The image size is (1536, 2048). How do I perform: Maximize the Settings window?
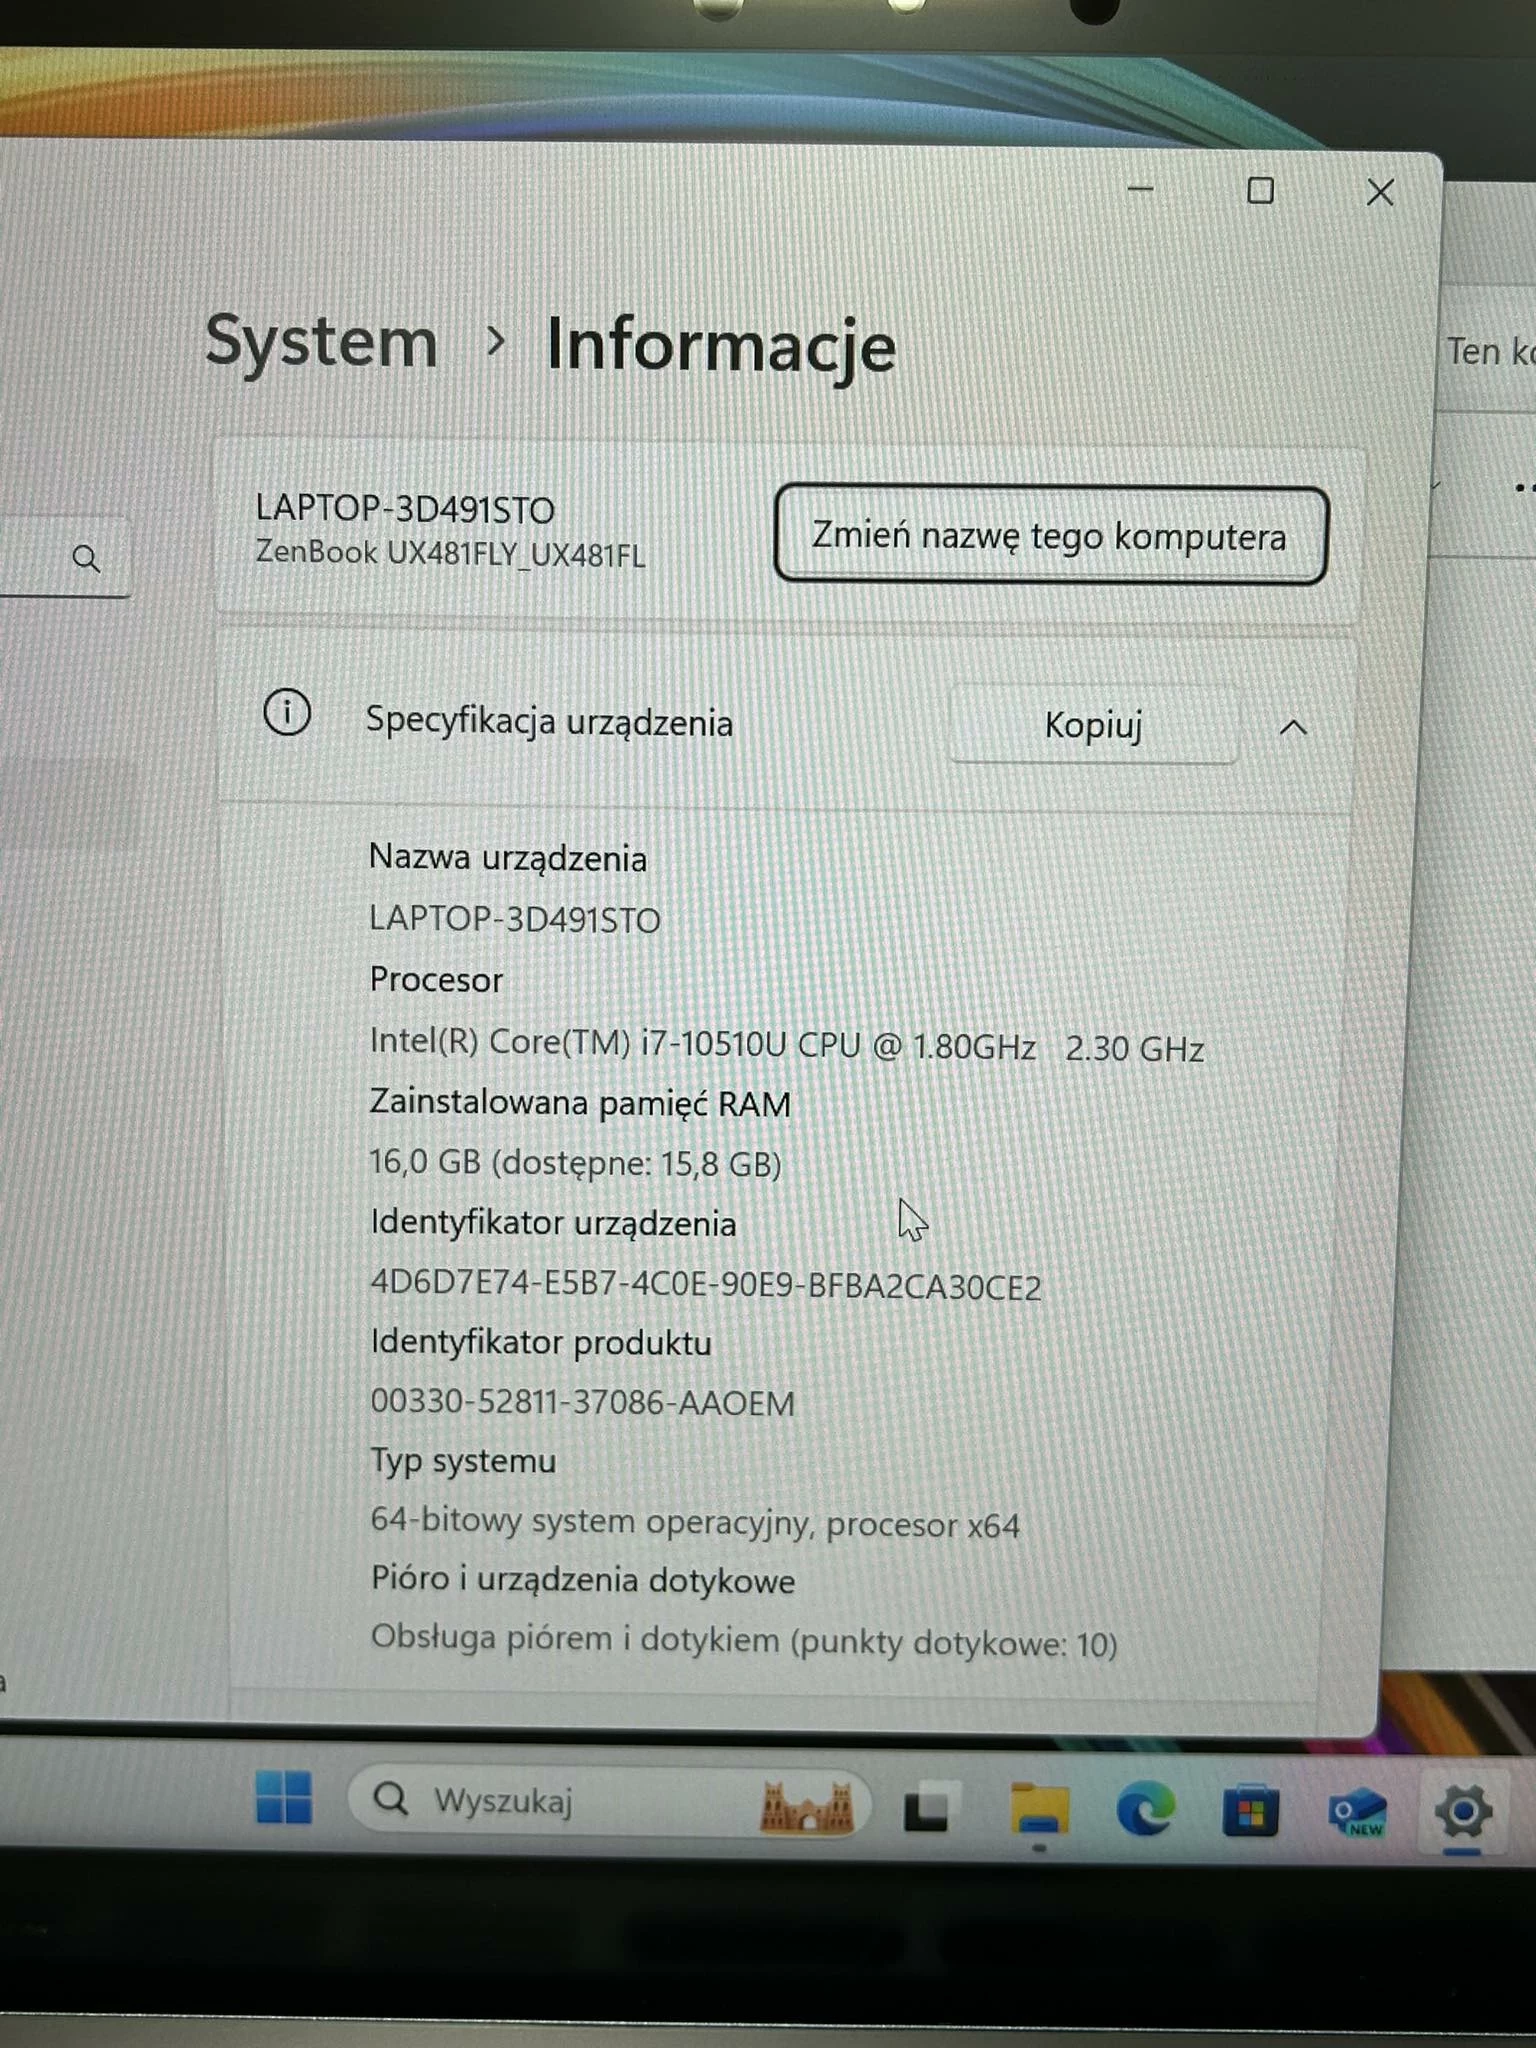click(x=1261, y=191)
